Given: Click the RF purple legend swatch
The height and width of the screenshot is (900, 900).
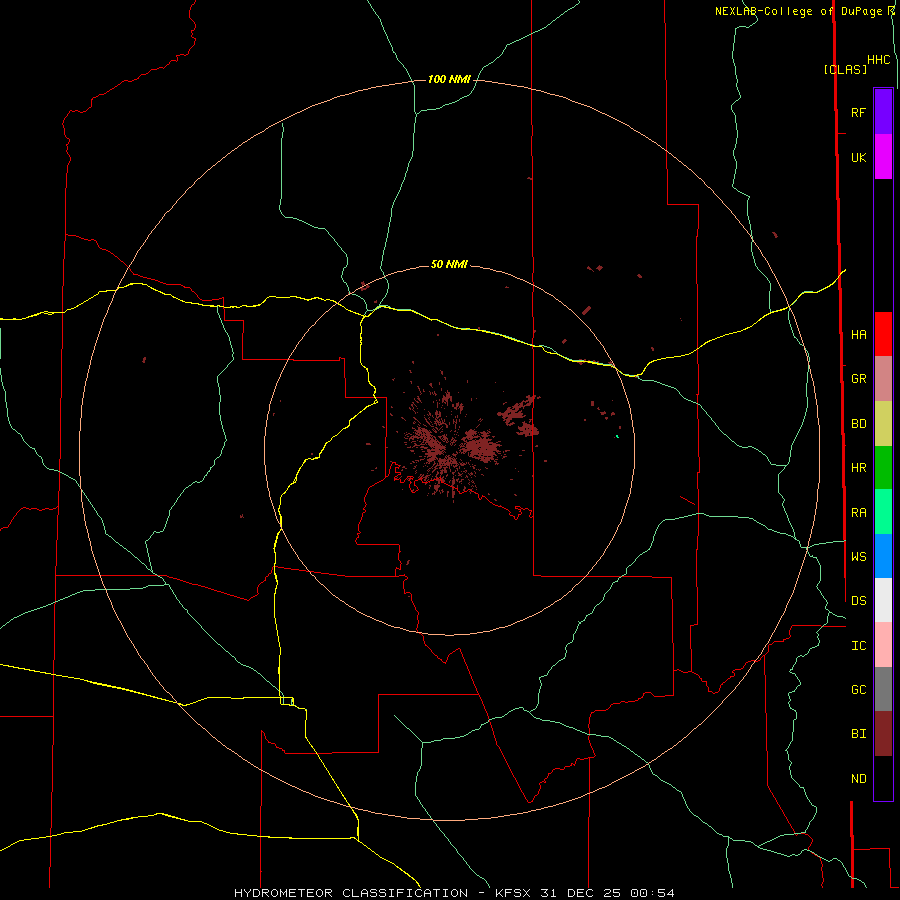Looking at the screenshot, I should (x=883, y=112).
